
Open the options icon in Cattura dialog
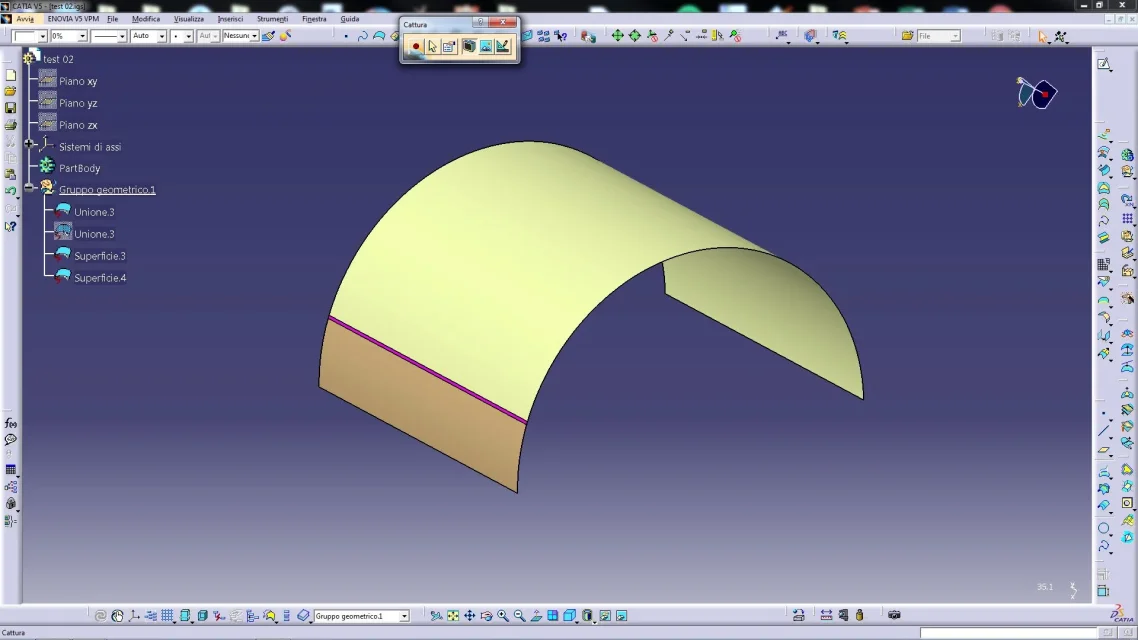(x=449, y=46)
